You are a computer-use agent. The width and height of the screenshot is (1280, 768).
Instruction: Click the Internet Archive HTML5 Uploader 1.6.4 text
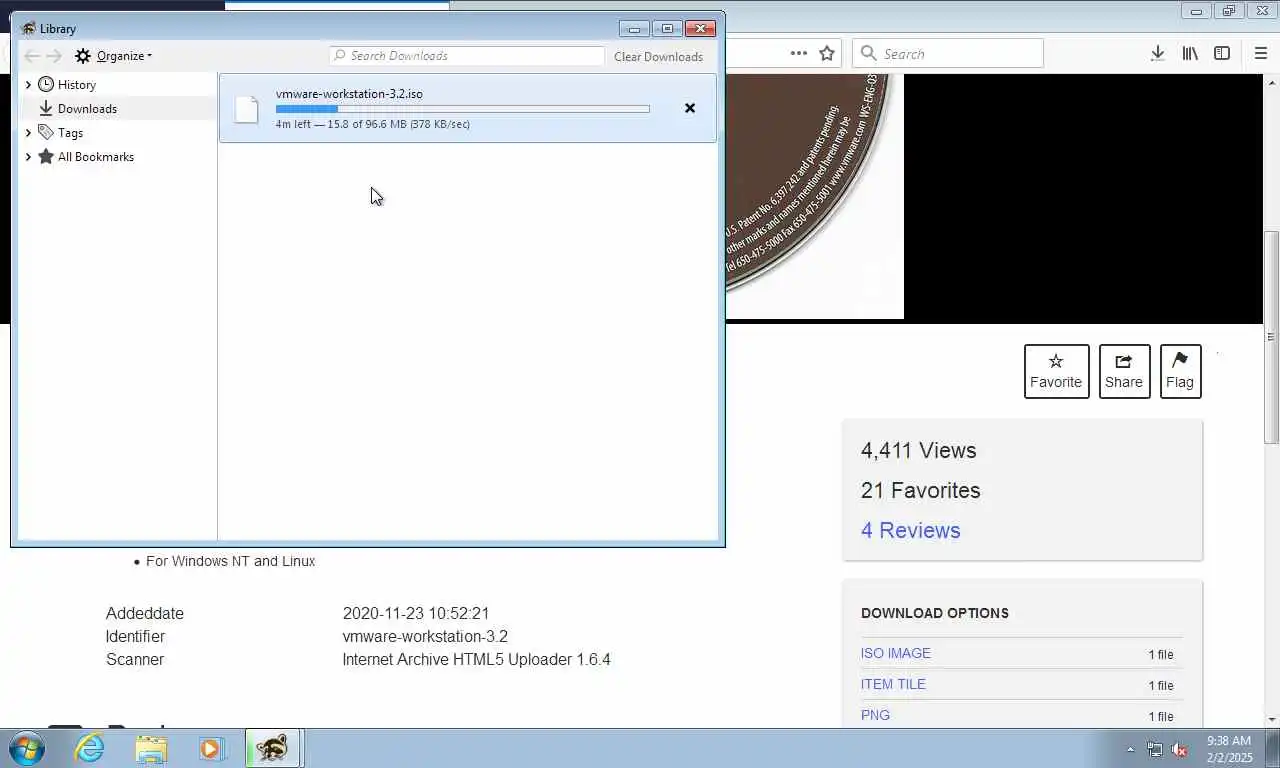(x=476, y=659)
